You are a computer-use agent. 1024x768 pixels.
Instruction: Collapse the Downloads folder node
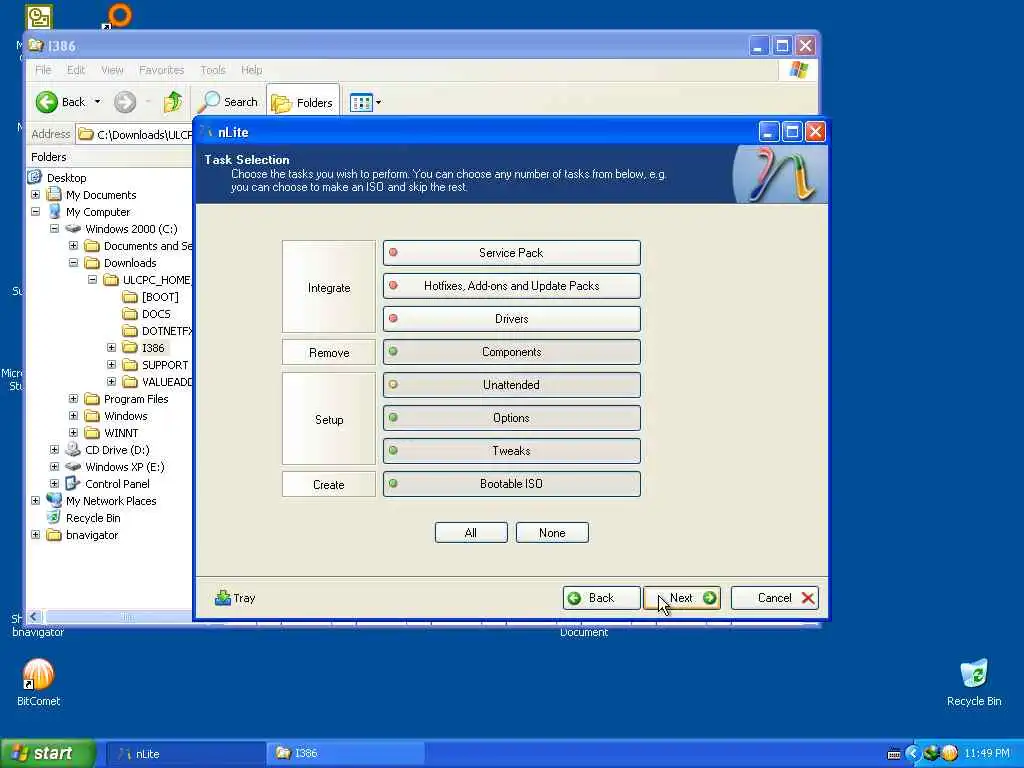pos(73,263)
